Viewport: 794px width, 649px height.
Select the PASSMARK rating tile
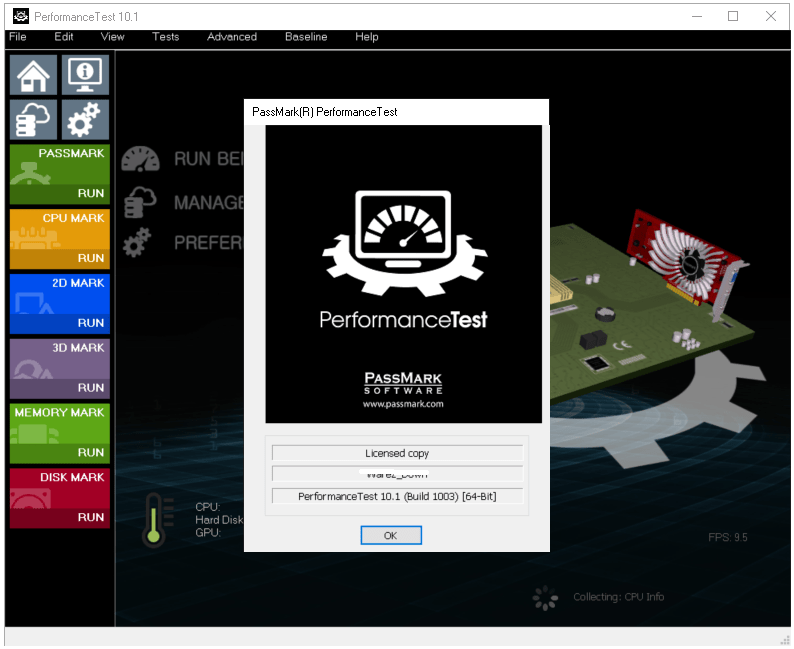click(60, 165)
